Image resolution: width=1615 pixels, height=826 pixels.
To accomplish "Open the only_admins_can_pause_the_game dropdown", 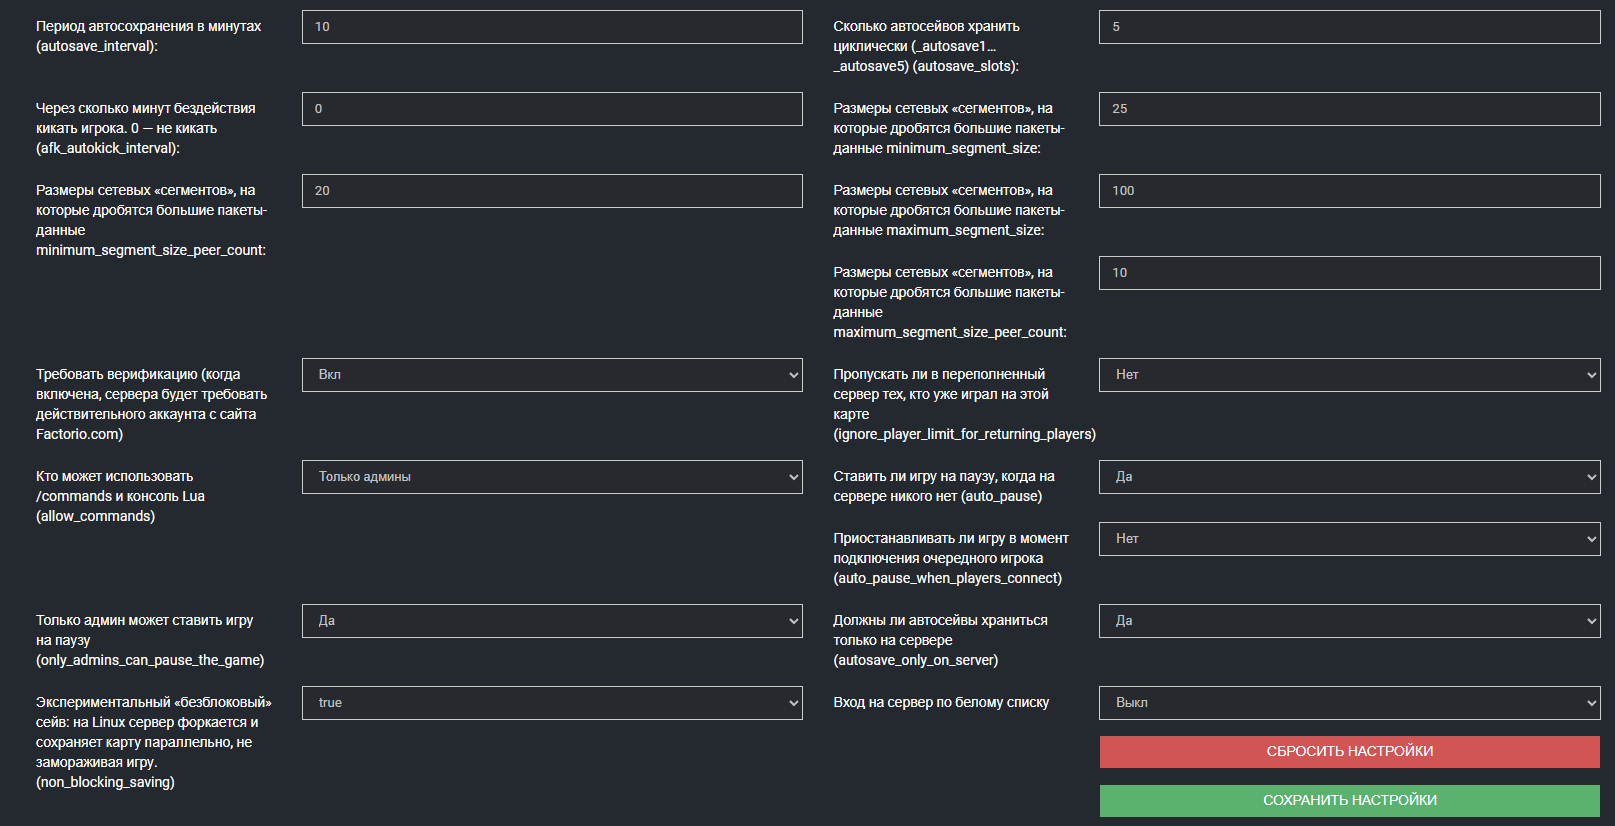I will (551, 621).
